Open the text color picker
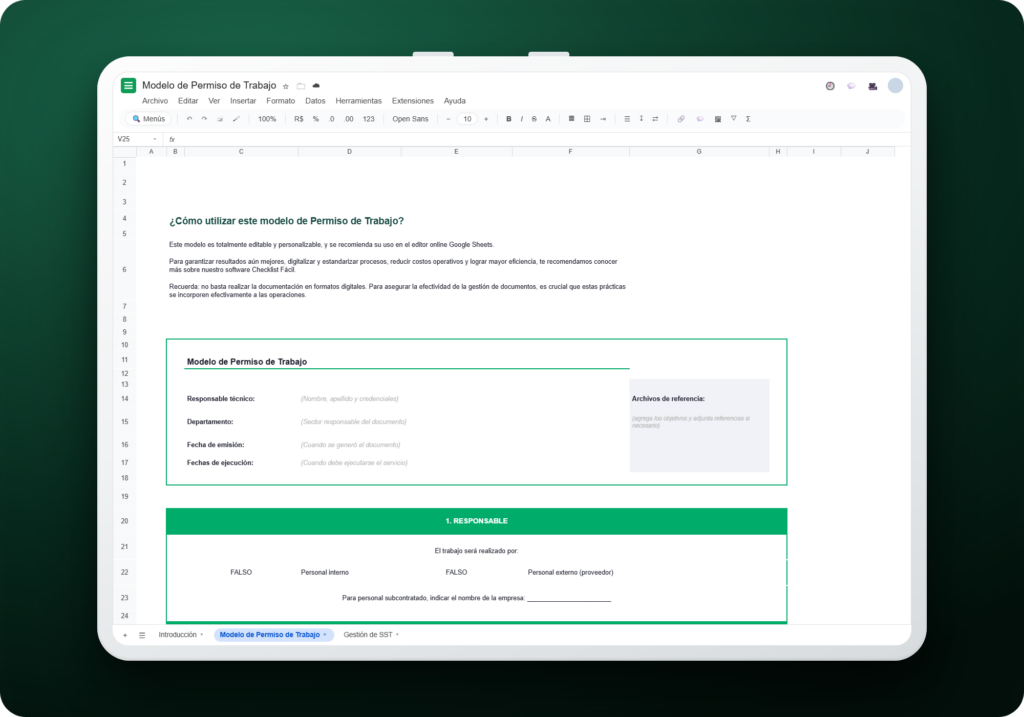This screenshot has width=1024, height=717. point(548,119)
